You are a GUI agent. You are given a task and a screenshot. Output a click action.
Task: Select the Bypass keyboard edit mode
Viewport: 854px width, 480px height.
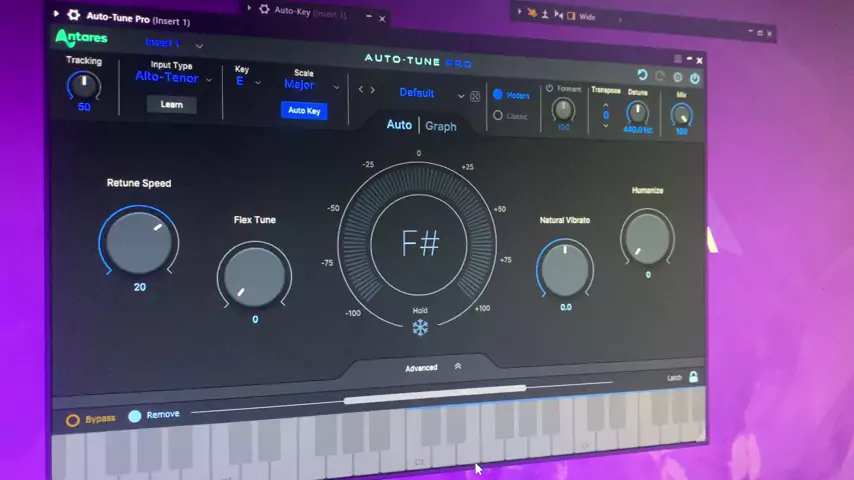click(90, 419)
